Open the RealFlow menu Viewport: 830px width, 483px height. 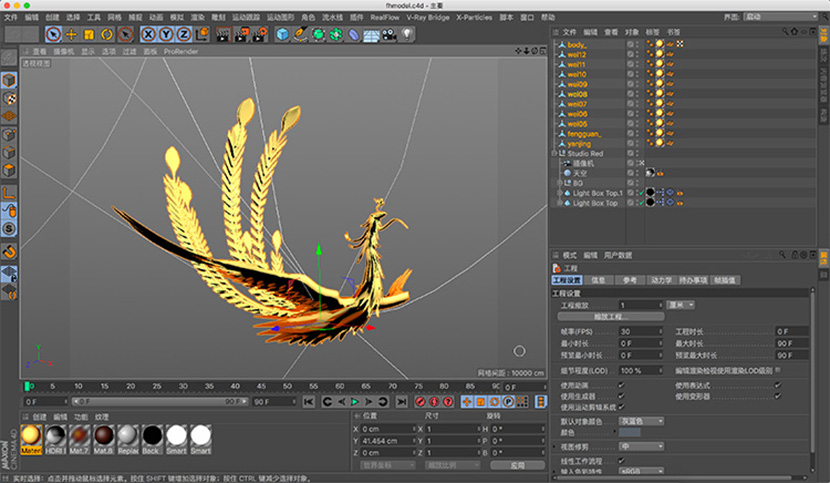[385, 17]
